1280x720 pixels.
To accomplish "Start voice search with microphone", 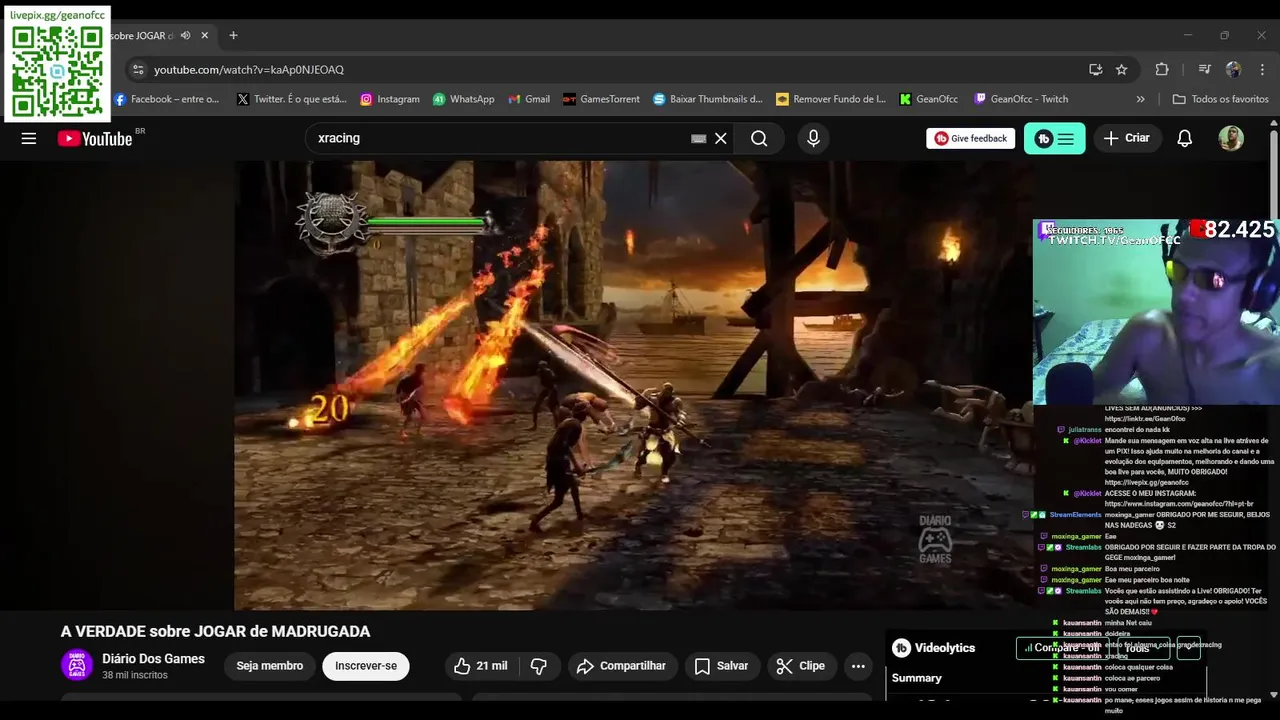I will coord(813,139).
